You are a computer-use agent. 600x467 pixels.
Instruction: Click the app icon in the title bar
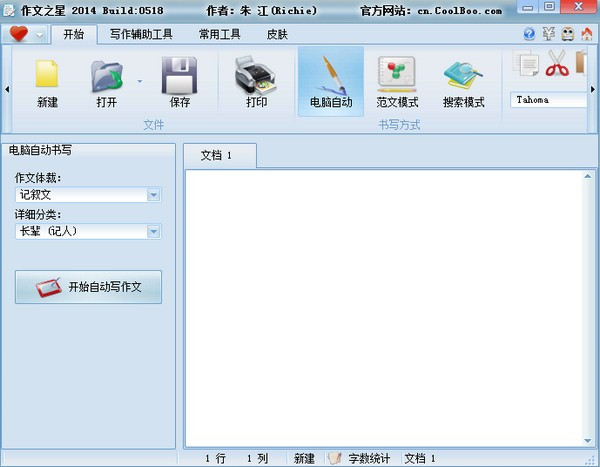8,11
